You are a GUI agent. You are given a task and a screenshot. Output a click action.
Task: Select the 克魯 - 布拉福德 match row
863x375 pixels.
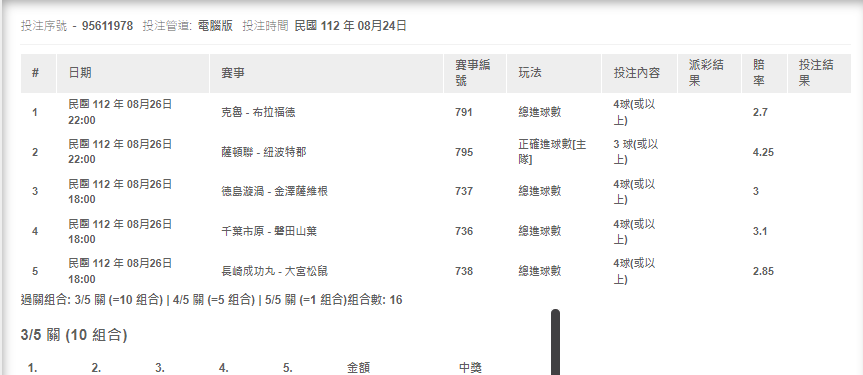tap(436, 112)
